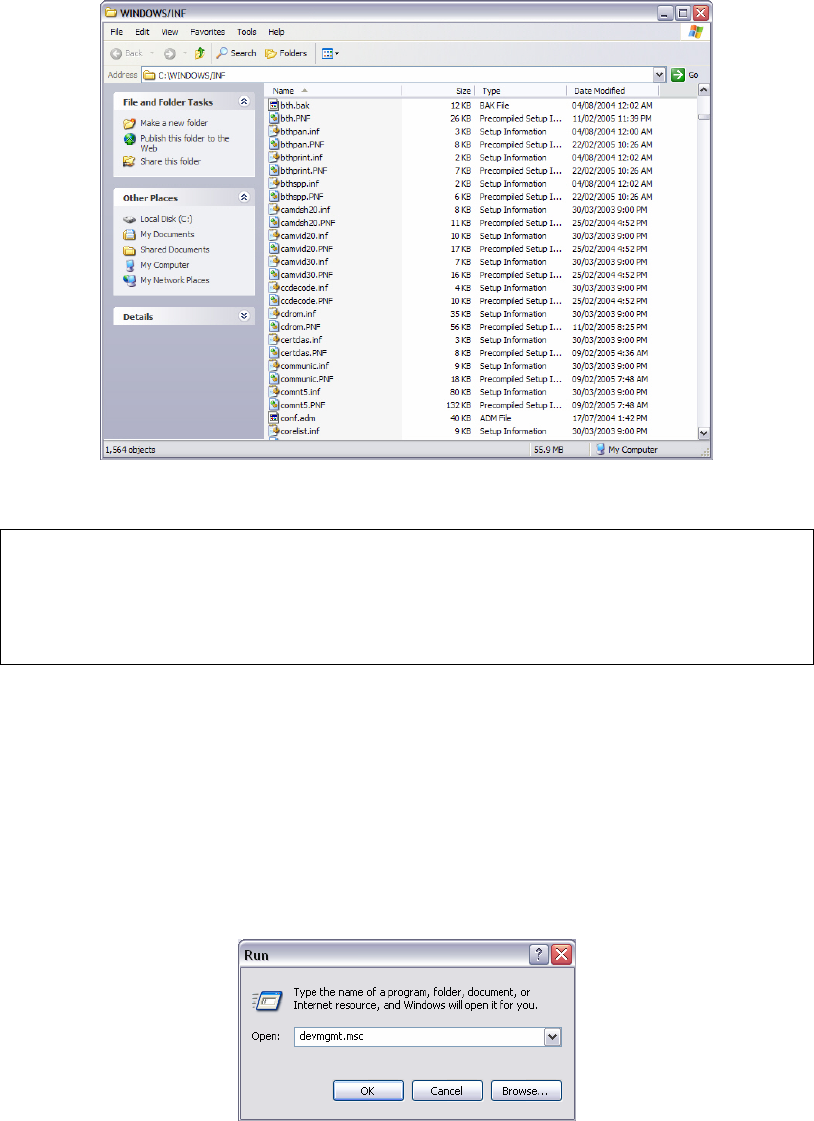Open the Back button history dropdown
The height and width of the screenshot is (1121, 814).
(x=152, y=54)
